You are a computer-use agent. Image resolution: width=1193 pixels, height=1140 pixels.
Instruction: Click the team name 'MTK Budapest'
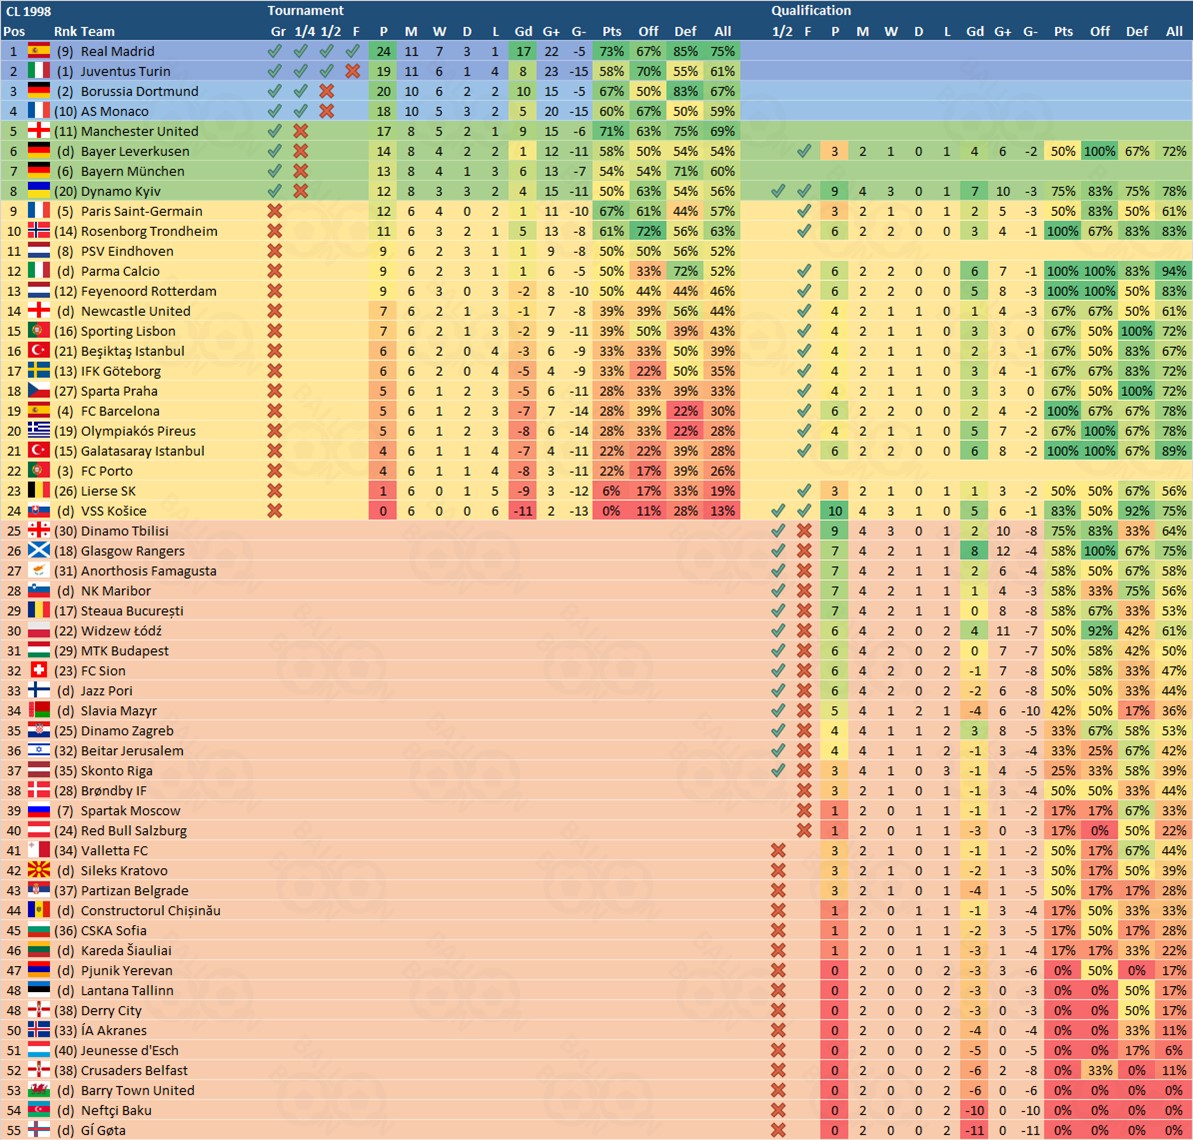coord(125,651)
